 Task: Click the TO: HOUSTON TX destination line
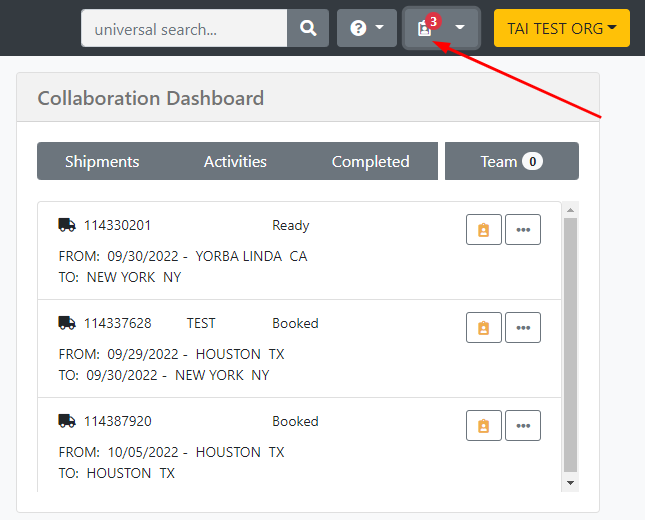[x=117, y=473]
